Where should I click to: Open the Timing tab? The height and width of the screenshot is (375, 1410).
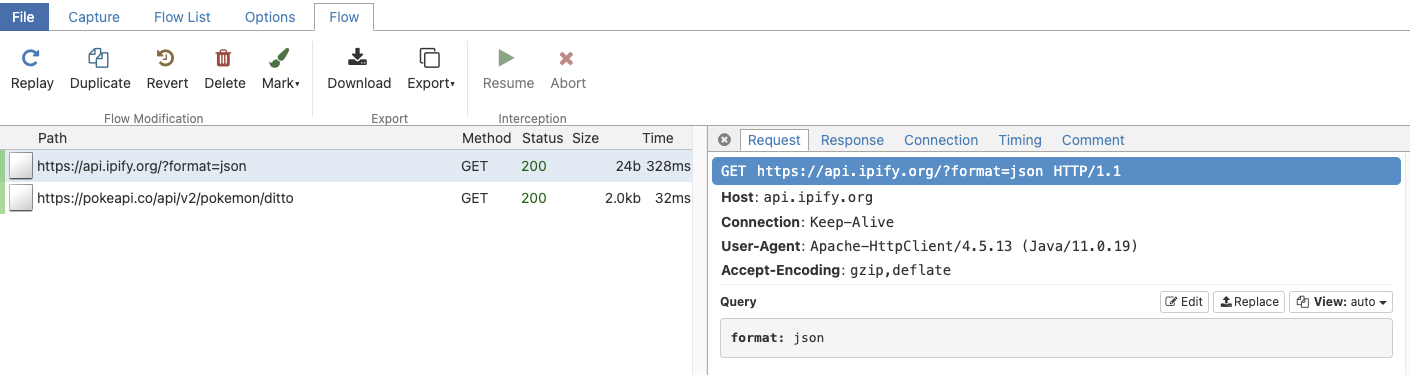coord(1020,140)
